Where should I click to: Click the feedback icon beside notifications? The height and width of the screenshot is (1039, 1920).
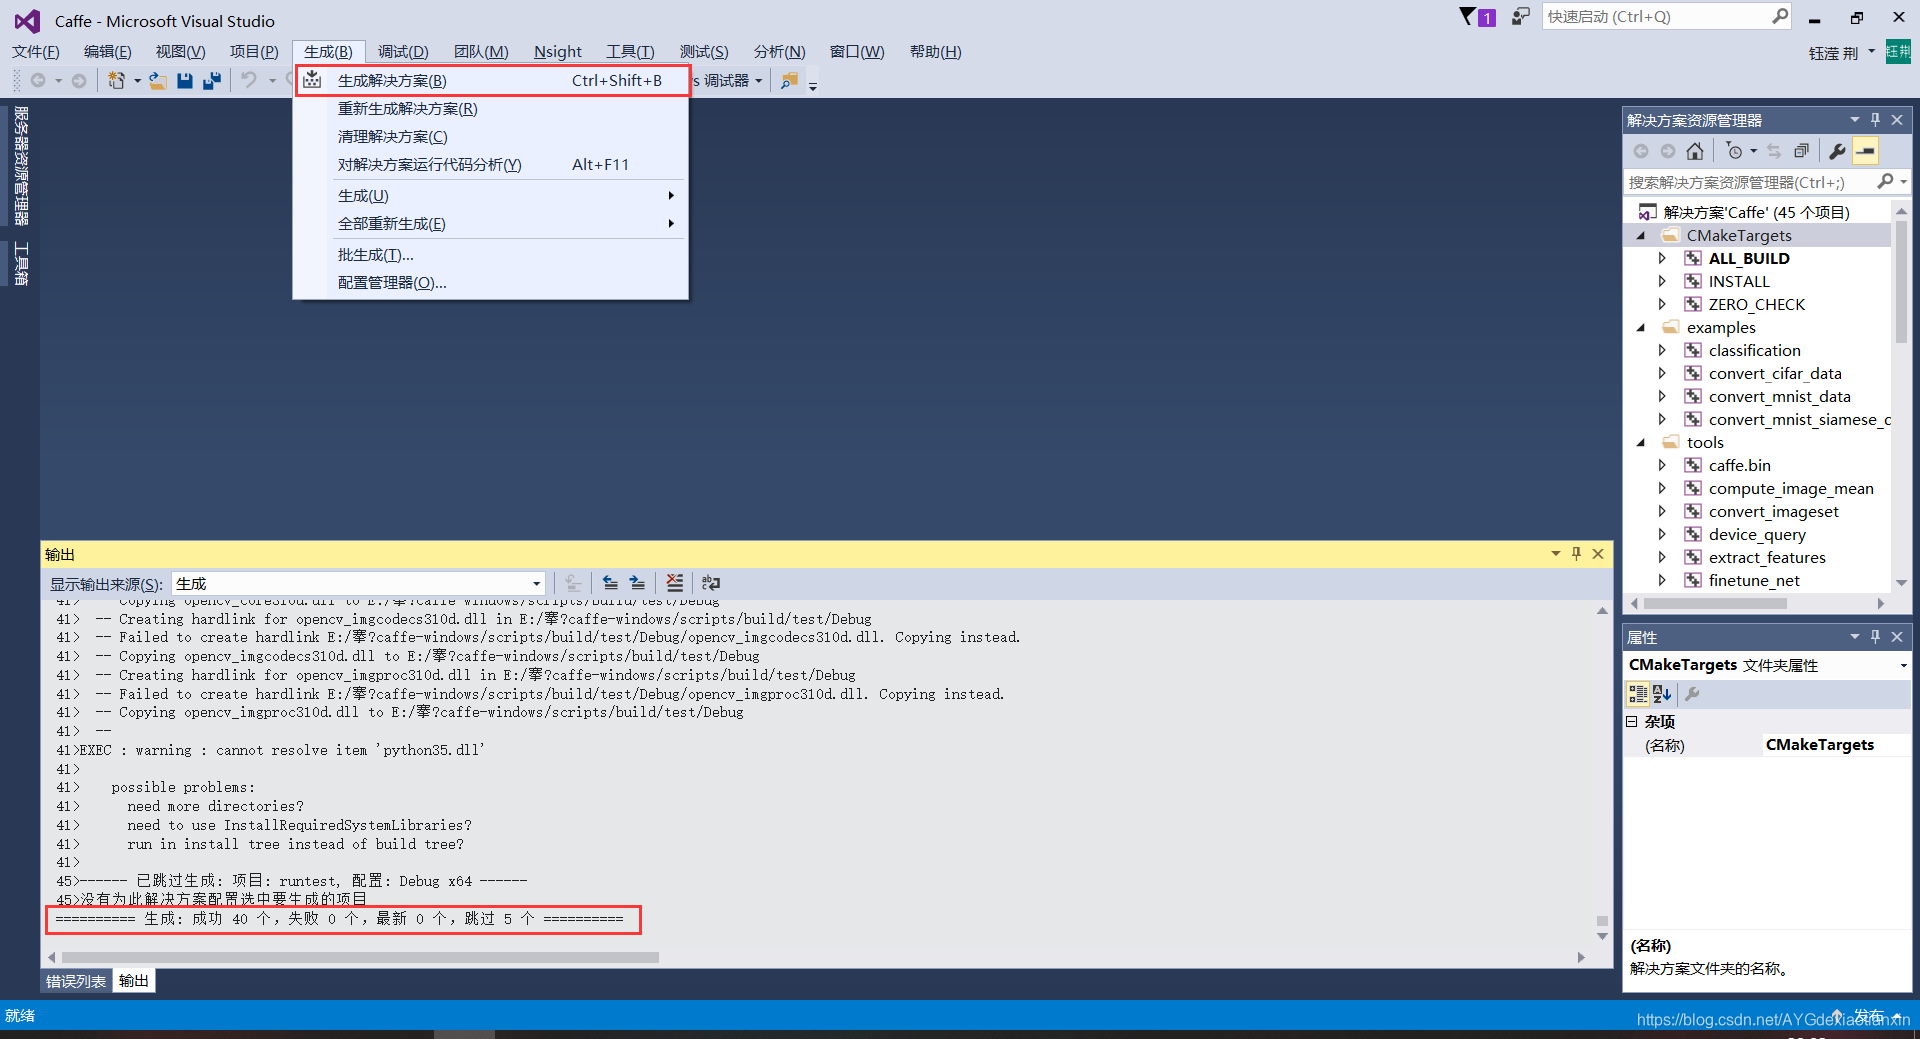click(1521, 16)
